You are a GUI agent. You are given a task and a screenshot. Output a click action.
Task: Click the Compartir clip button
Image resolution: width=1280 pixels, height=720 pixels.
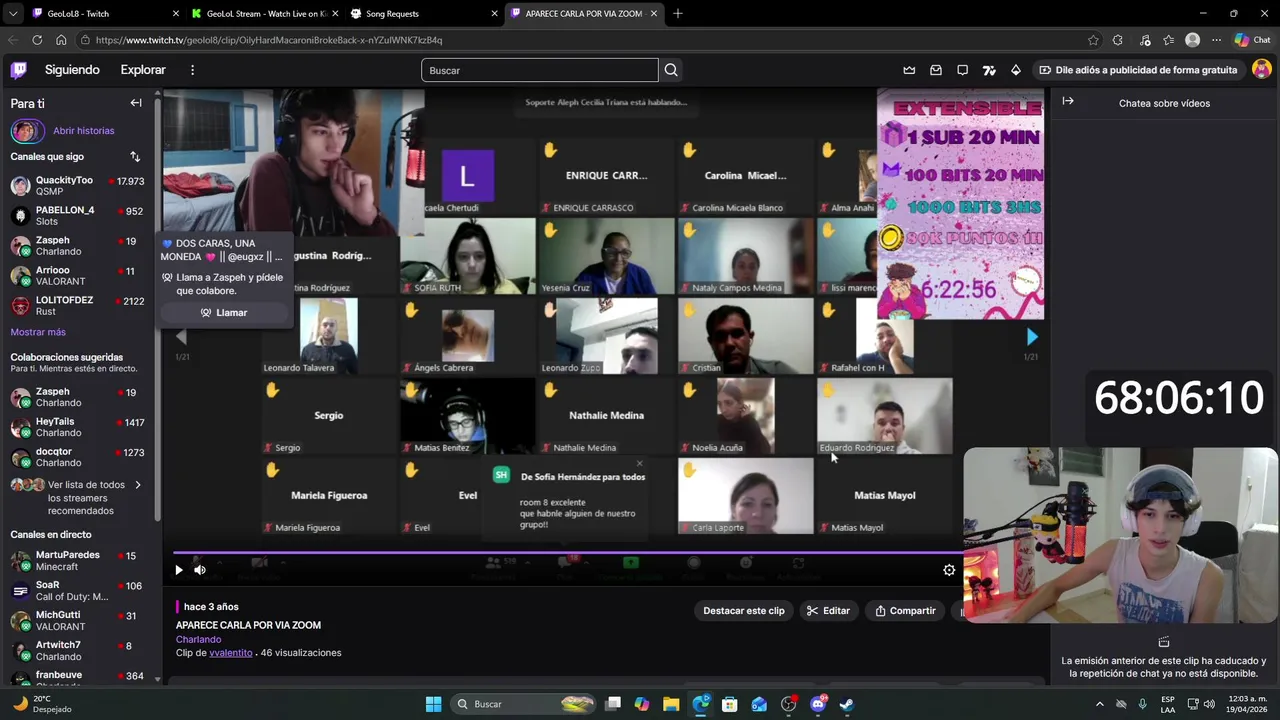click(x=905, y=611)
